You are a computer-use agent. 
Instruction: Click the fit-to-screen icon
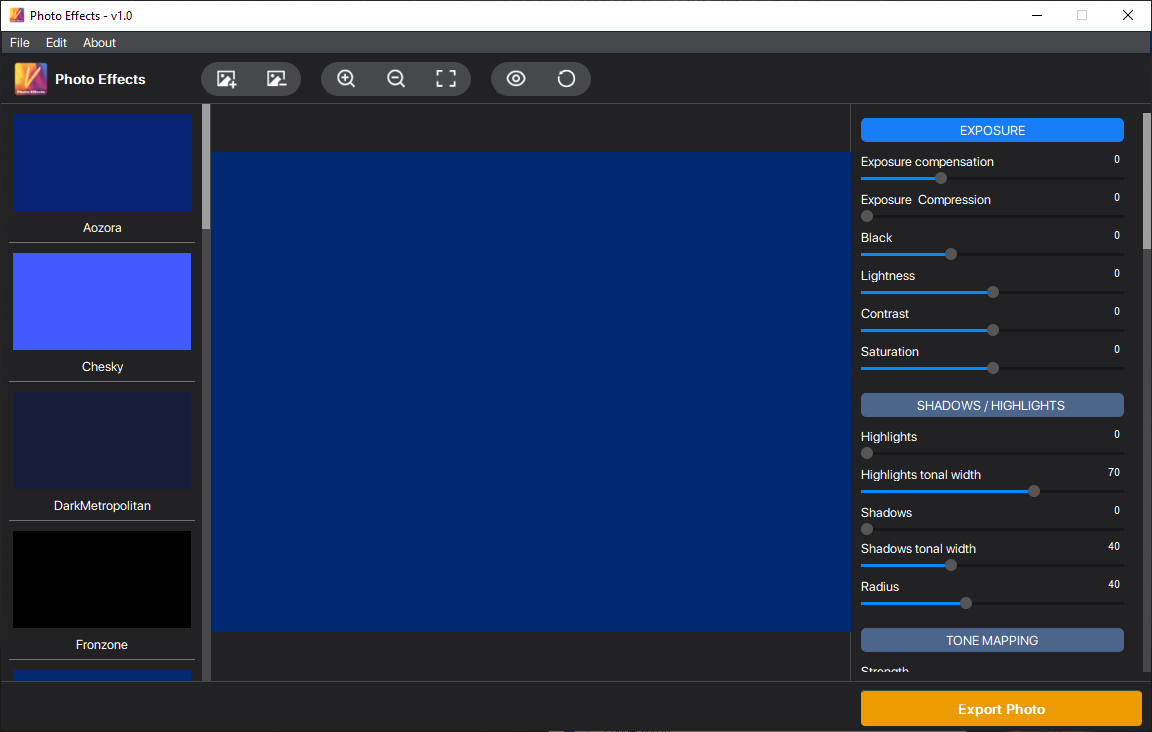click(x=446, y=79)
